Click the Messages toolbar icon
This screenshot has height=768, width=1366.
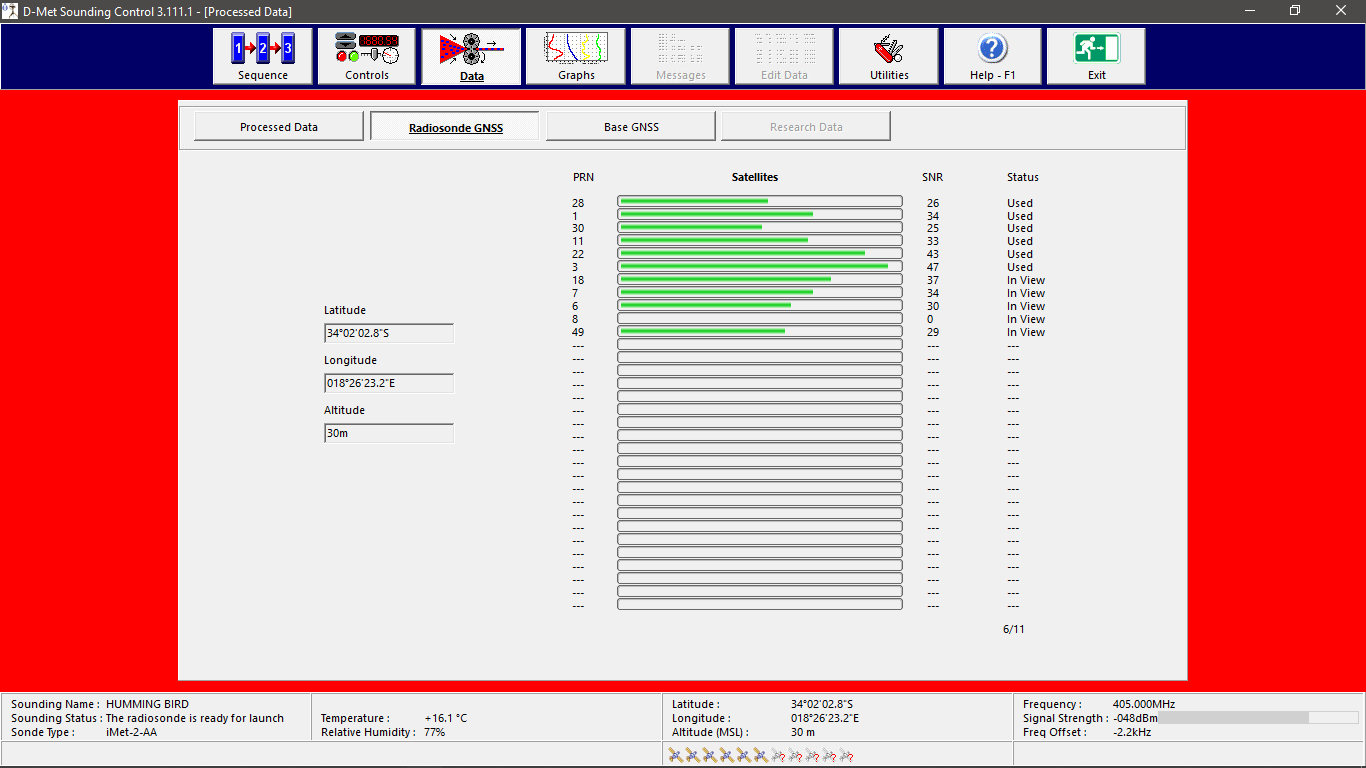tap(680, 56)
